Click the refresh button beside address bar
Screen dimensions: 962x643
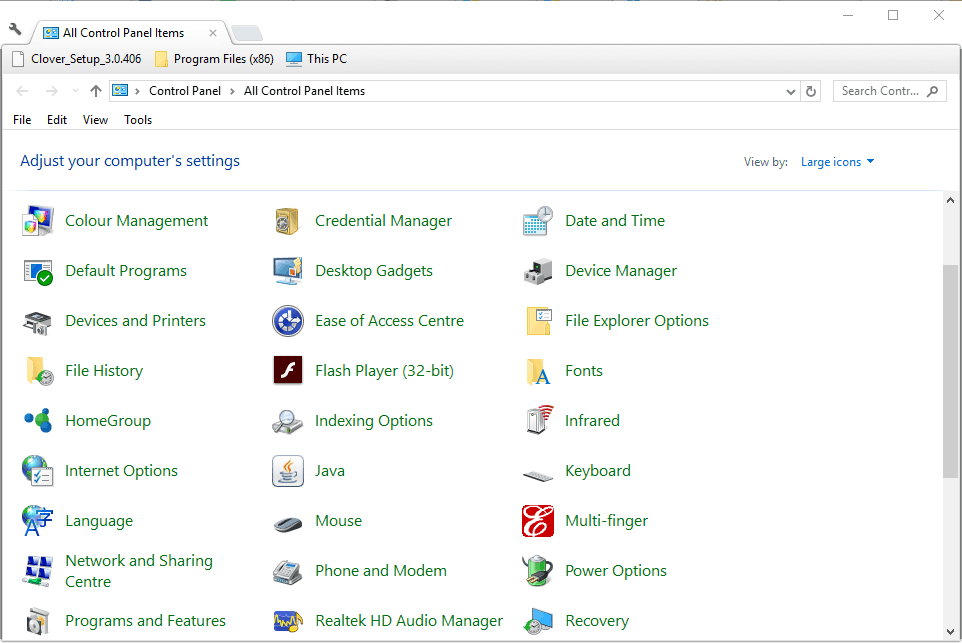click(811, 91)
